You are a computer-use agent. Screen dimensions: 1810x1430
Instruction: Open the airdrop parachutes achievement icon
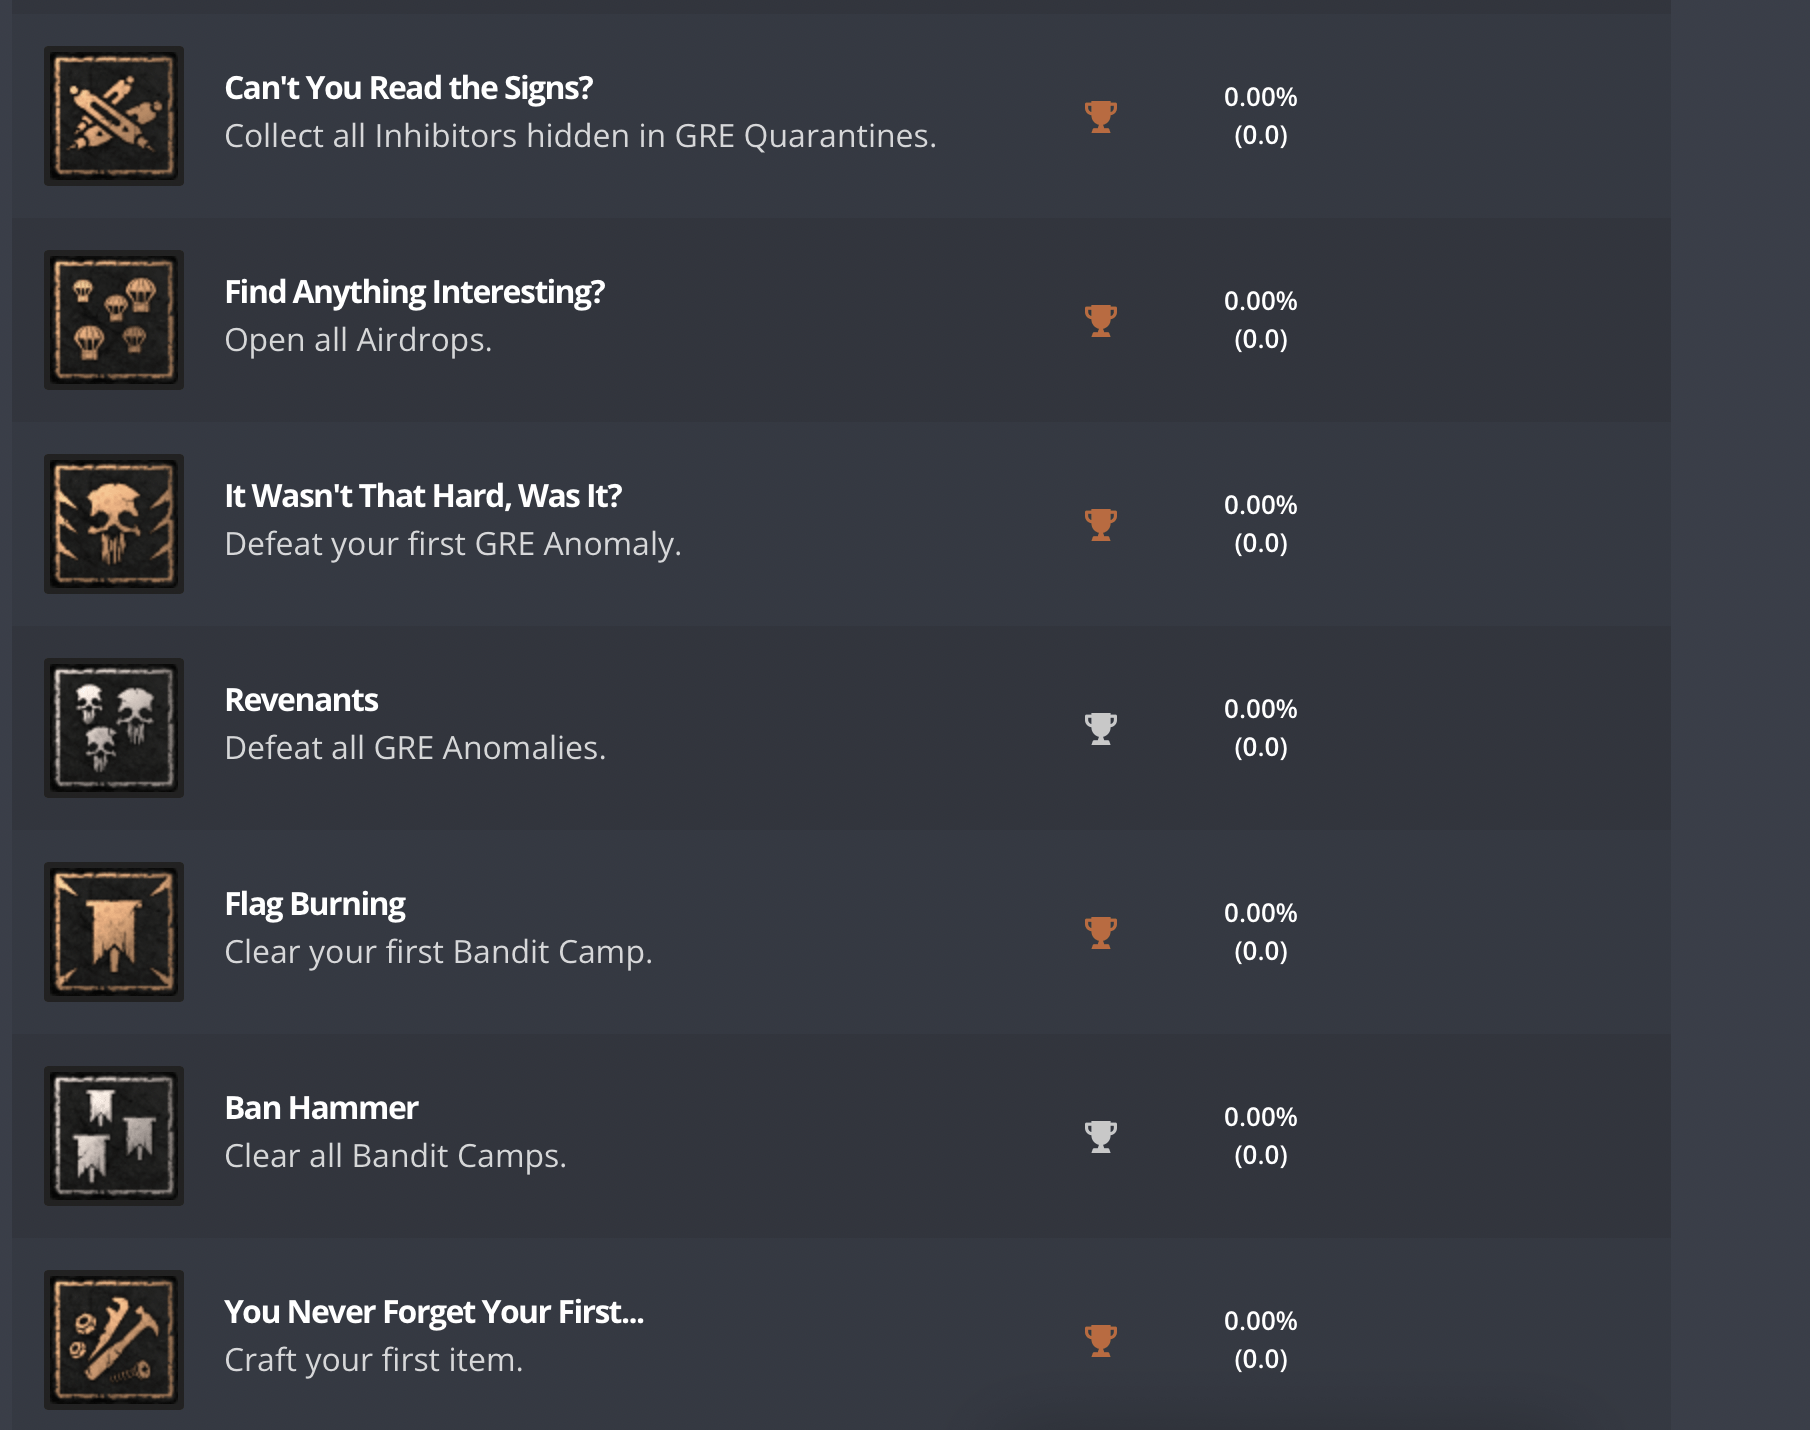click(114, 320)
